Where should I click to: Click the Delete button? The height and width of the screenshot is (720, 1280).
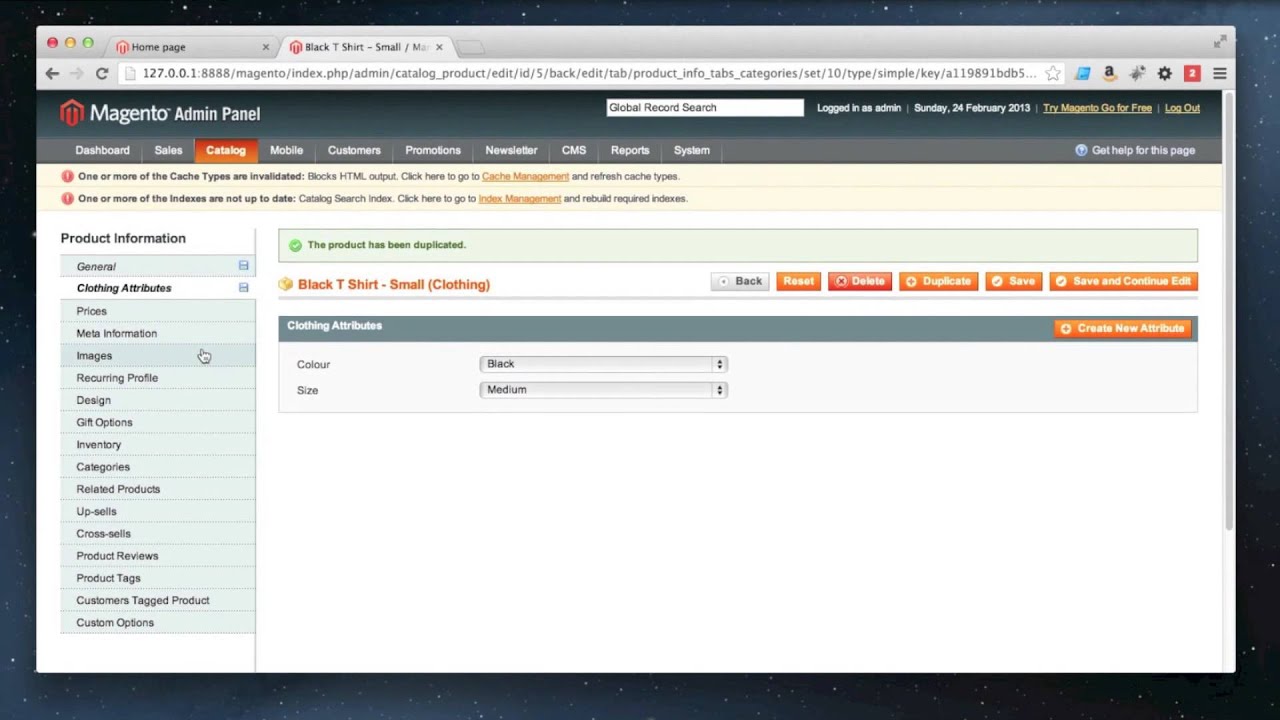(860, 282)
